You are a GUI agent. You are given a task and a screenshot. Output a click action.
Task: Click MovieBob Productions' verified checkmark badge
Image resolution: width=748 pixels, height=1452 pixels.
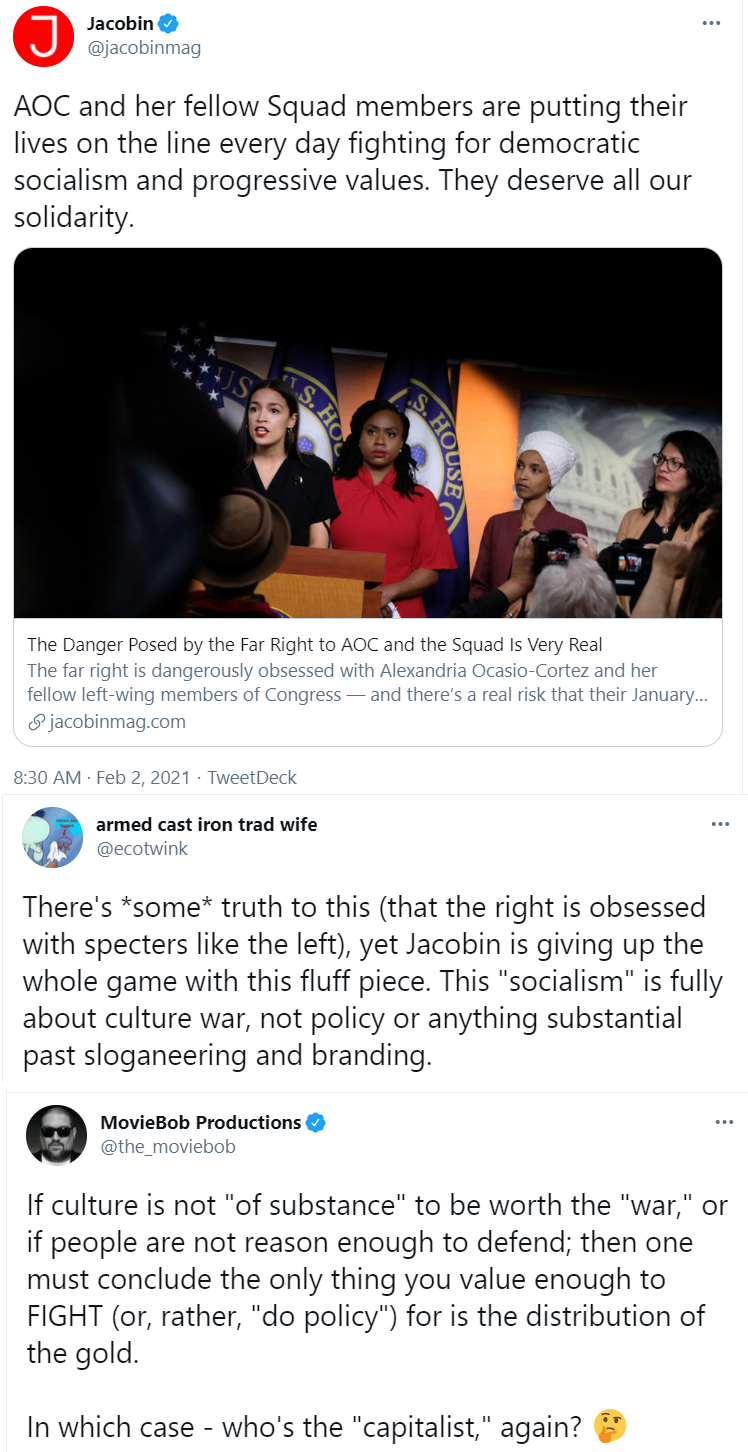pyautogui.click(x=316, y=1122)
